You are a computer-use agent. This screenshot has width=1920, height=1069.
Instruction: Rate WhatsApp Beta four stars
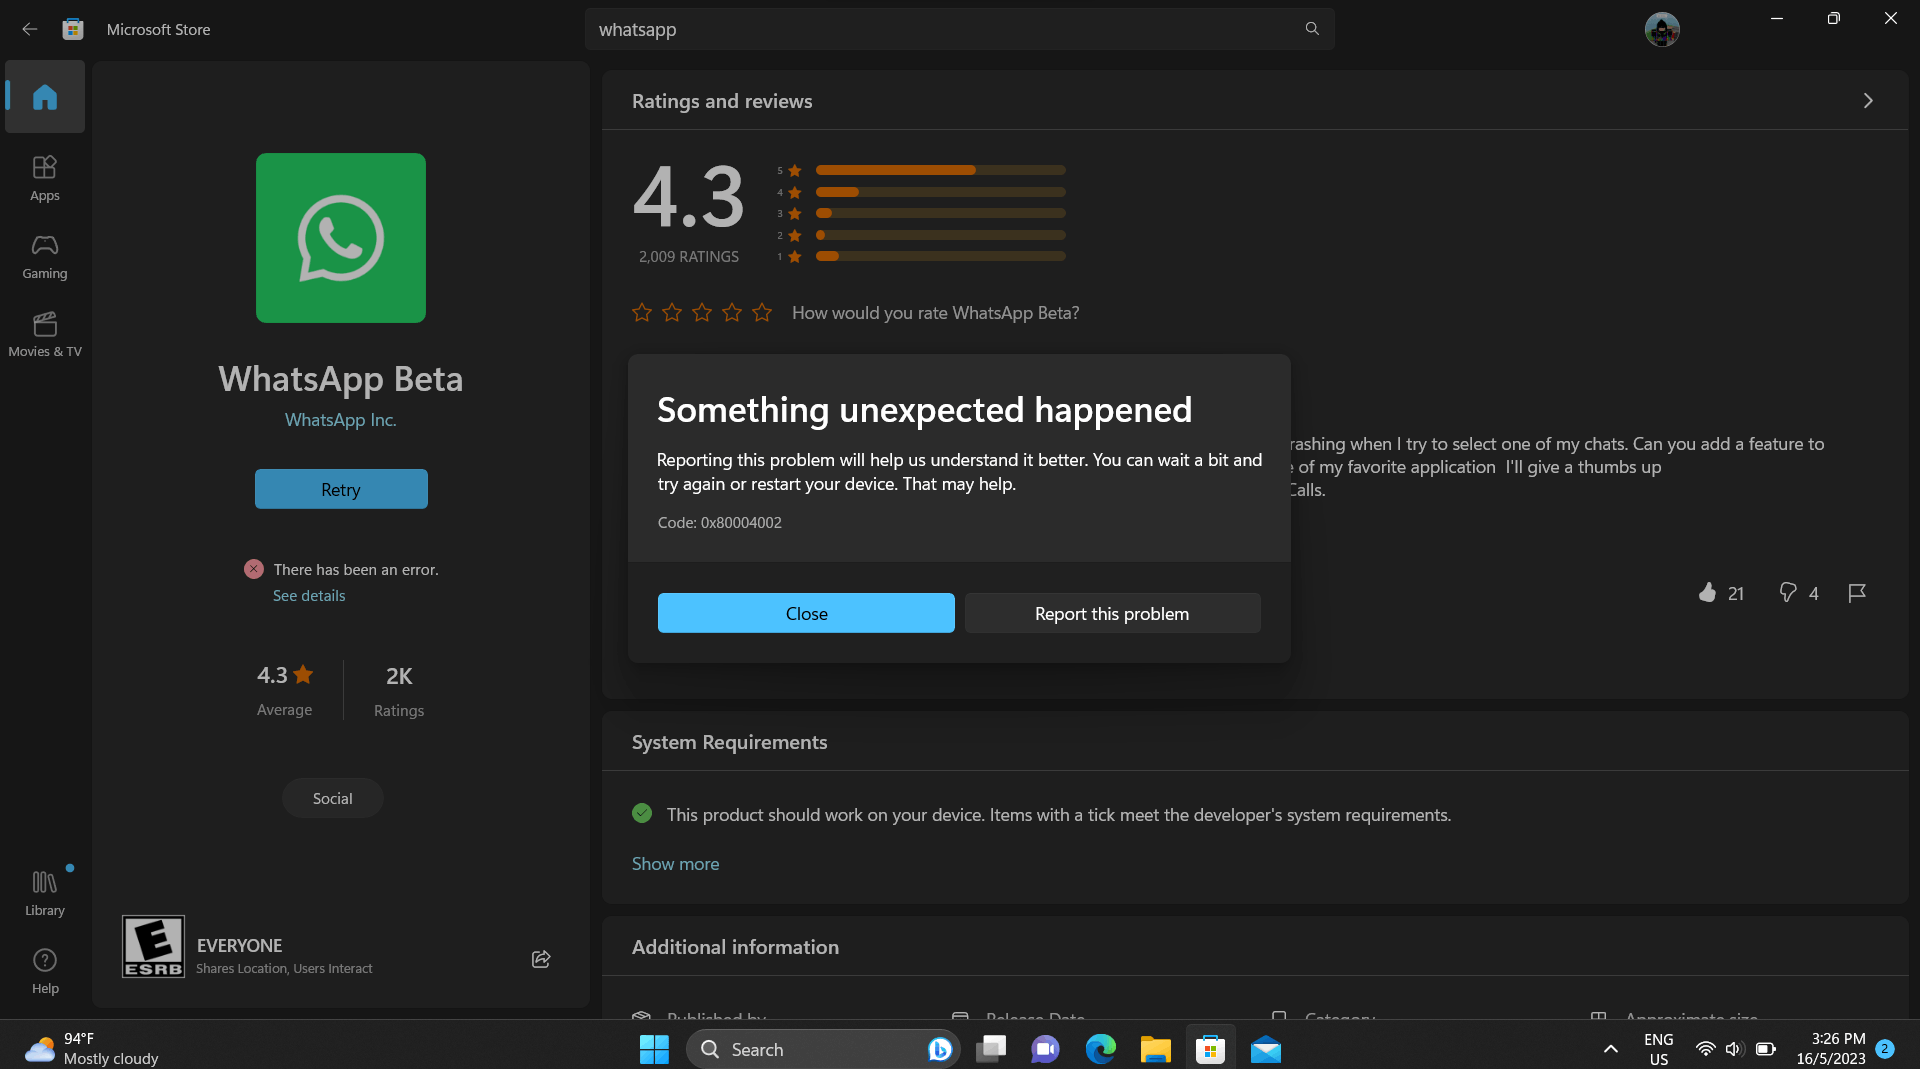coord(732,313)
